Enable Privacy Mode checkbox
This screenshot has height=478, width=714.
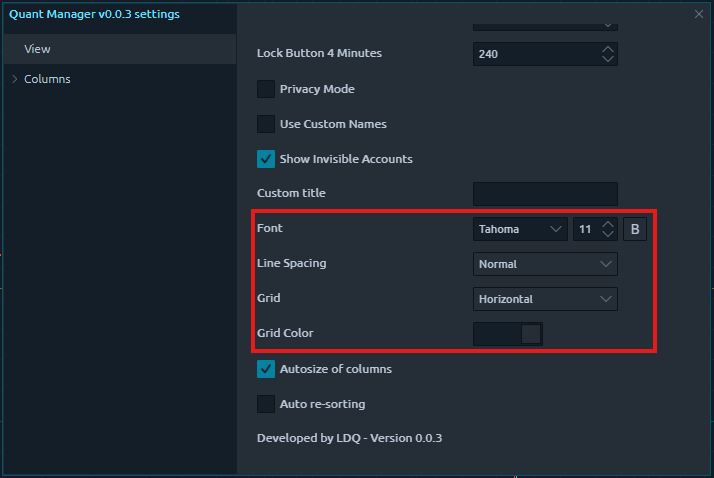(266, 89)
